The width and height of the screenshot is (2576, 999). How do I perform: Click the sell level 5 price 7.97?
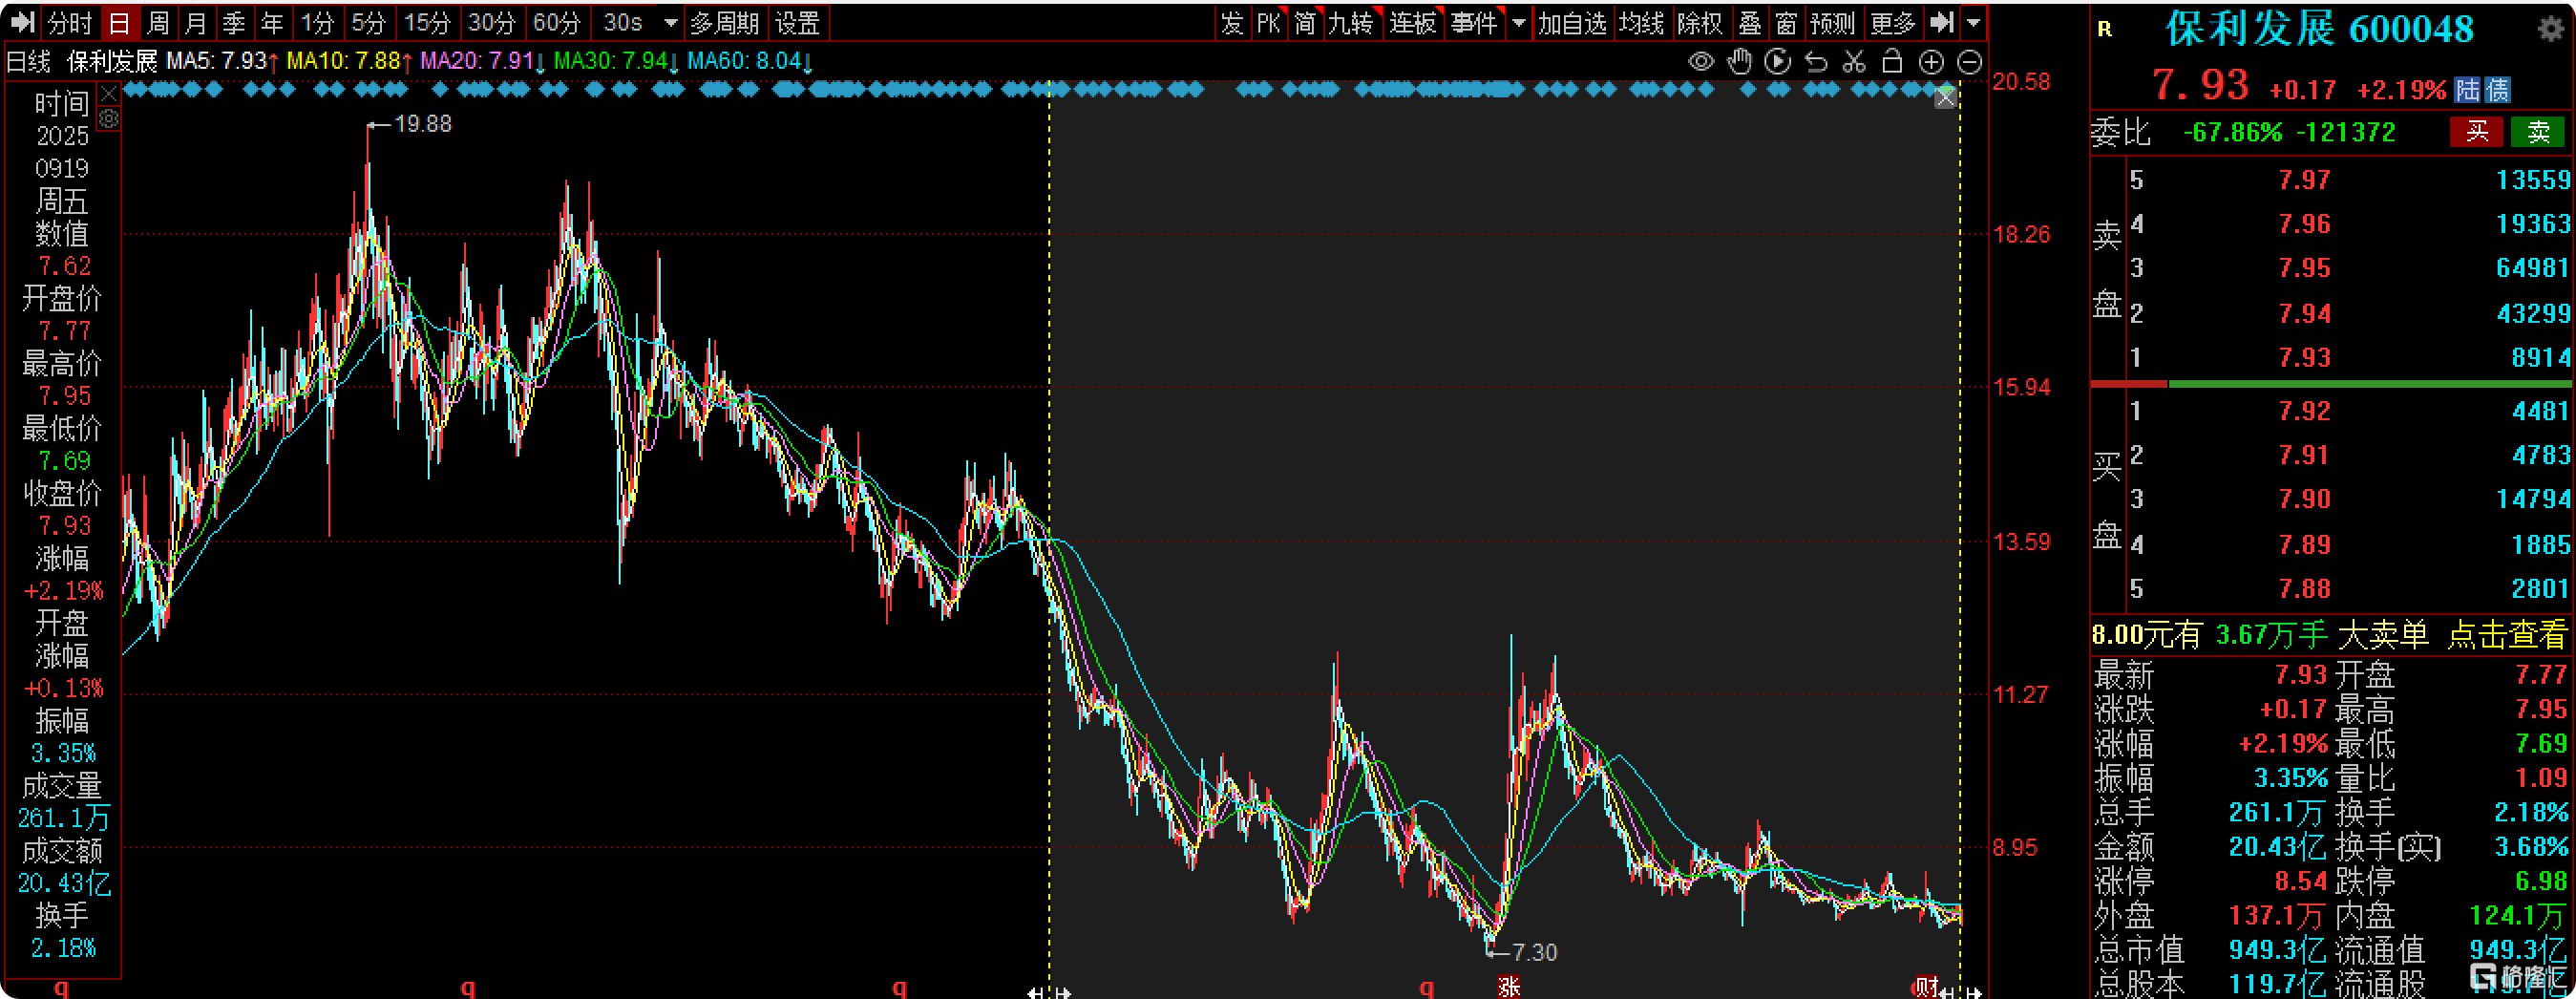[2304, 180]
